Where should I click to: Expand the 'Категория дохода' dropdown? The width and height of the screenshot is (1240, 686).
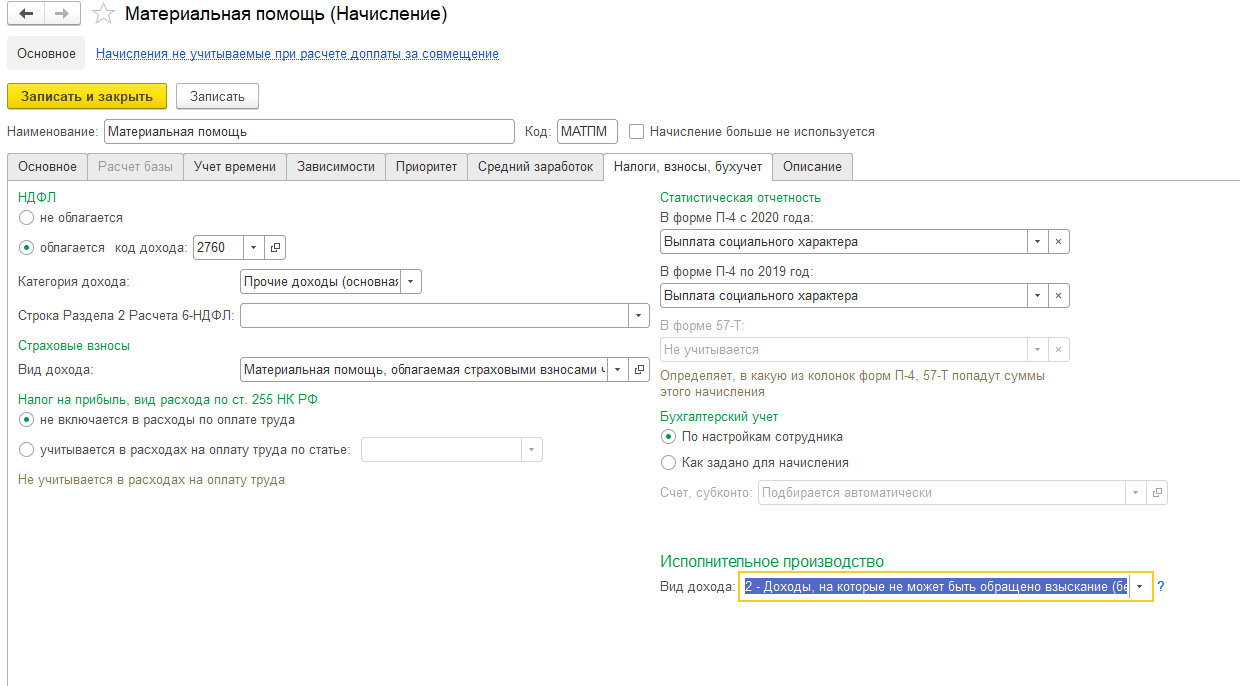(411, 282)
